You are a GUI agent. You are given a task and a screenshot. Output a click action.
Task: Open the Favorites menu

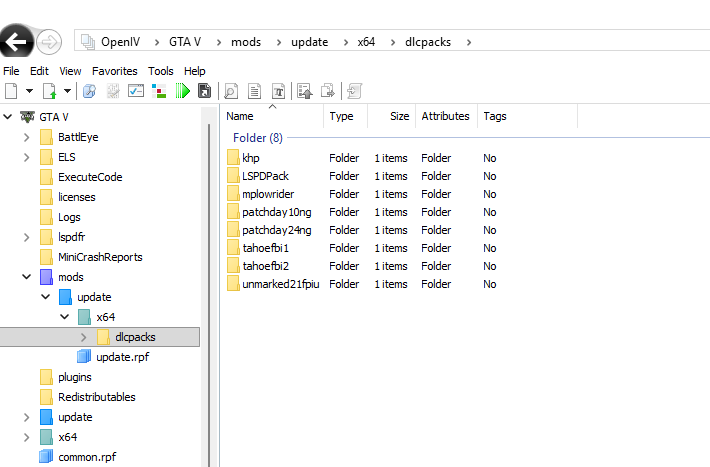(x=115, y=71)
